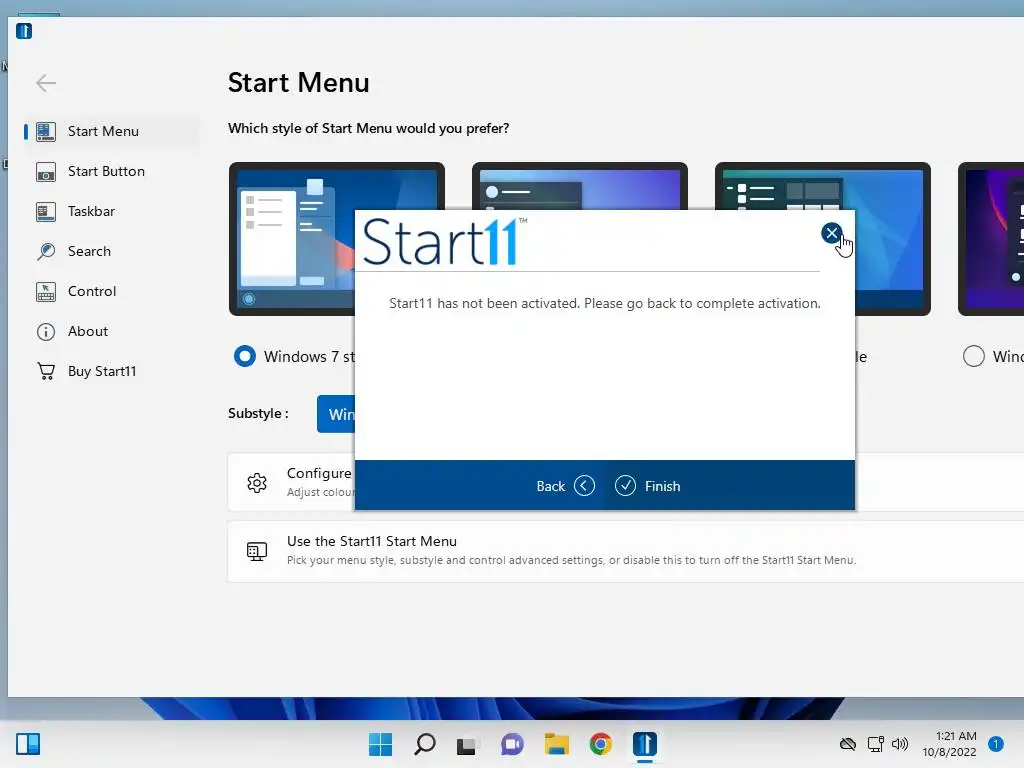
Task: Click the Start Menu sidebar icon
Action: [x=46, y=131]
